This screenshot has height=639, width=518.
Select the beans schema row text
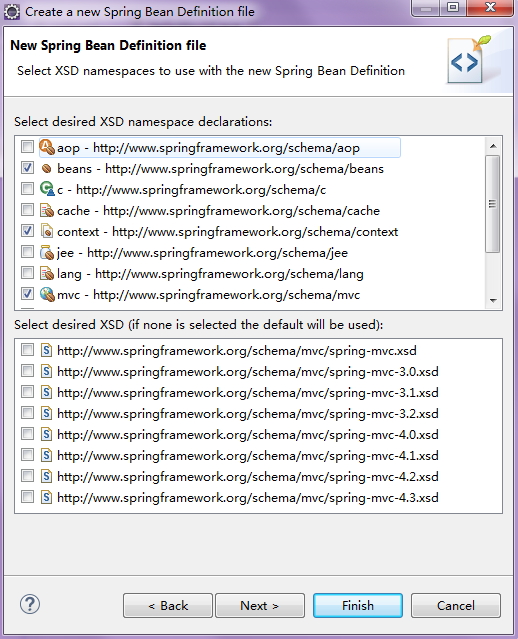pyautogui.click(x=220, y=168)
